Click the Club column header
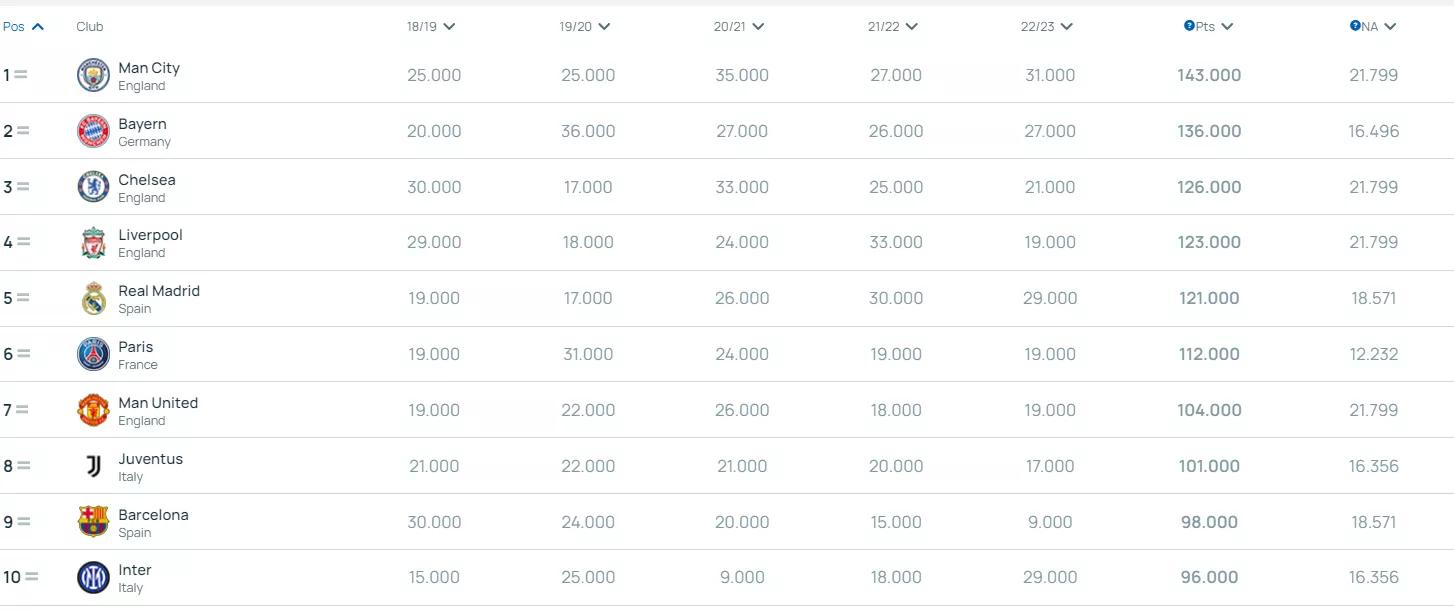Viewport: 1454px width, 612px height. (90, 26)
